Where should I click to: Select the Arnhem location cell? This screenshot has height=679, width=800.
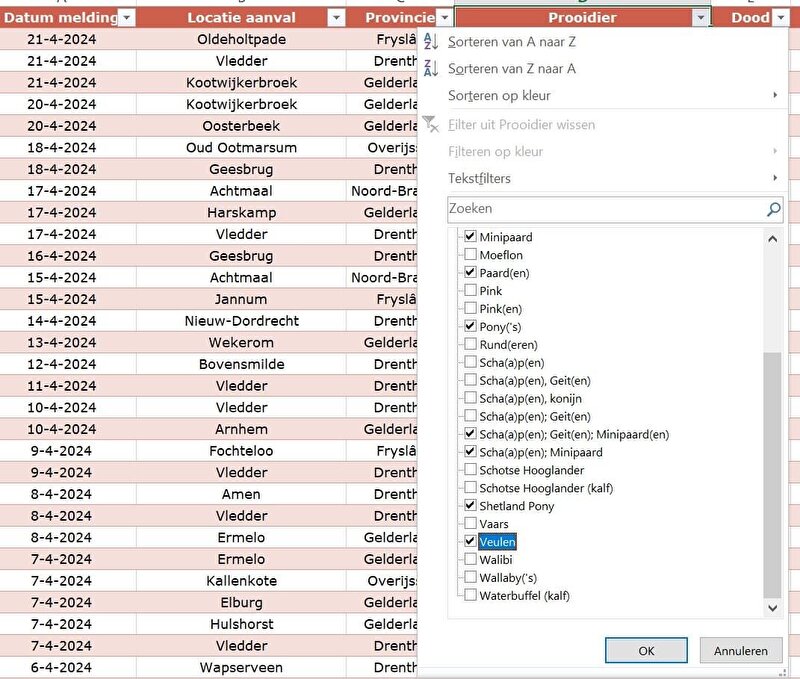point(241,429)
